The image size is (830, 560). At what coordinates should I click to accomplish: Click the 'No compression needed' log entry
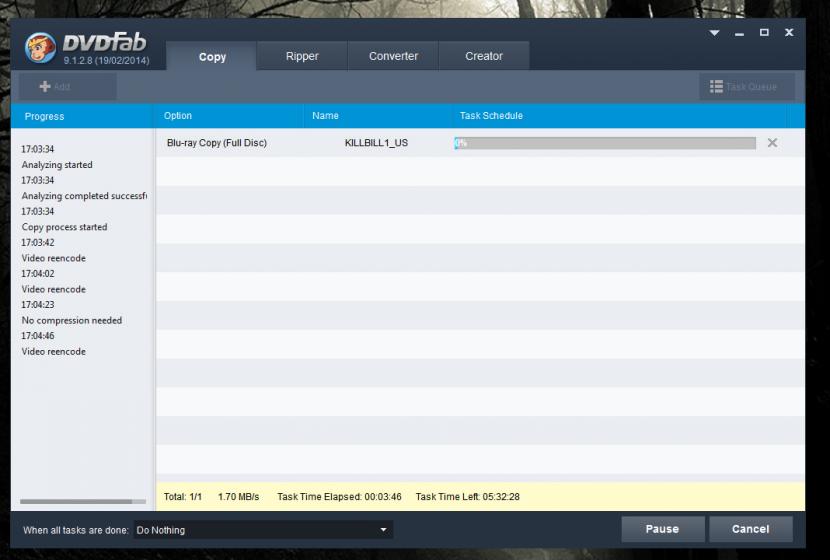click(72, 320)
